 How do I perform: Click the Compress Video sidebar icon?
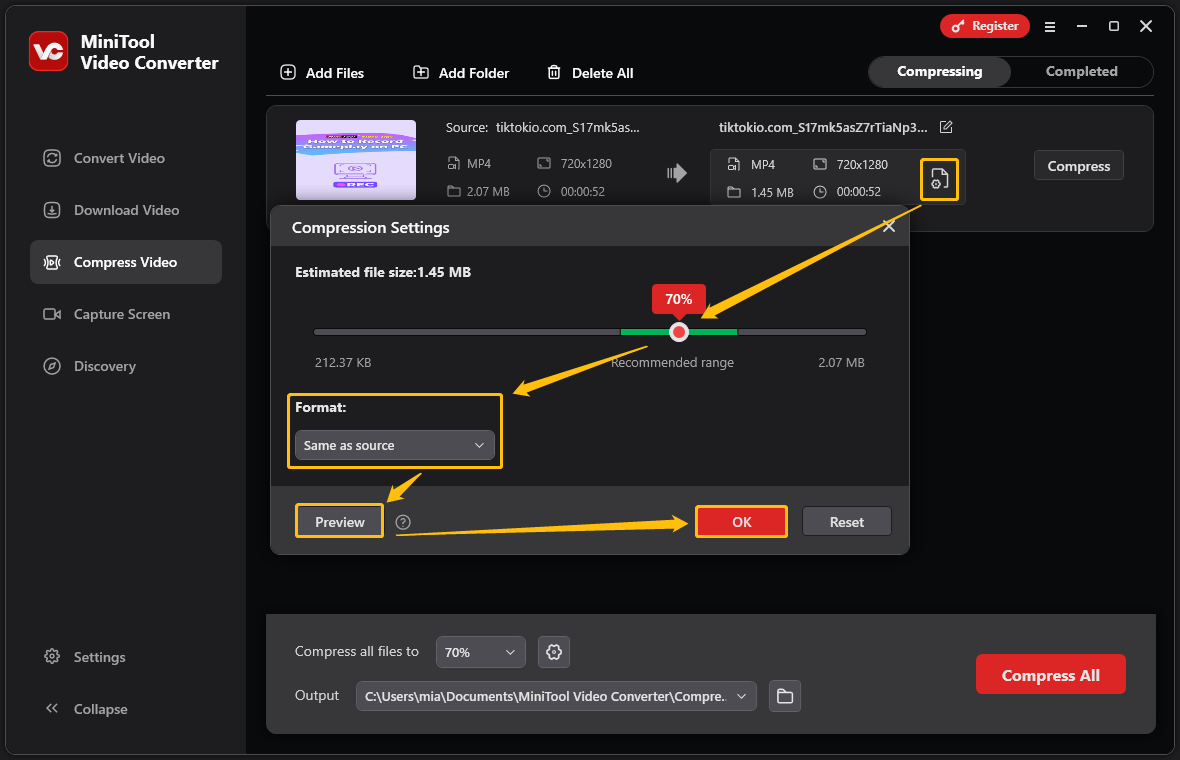(x=52, y=262)
